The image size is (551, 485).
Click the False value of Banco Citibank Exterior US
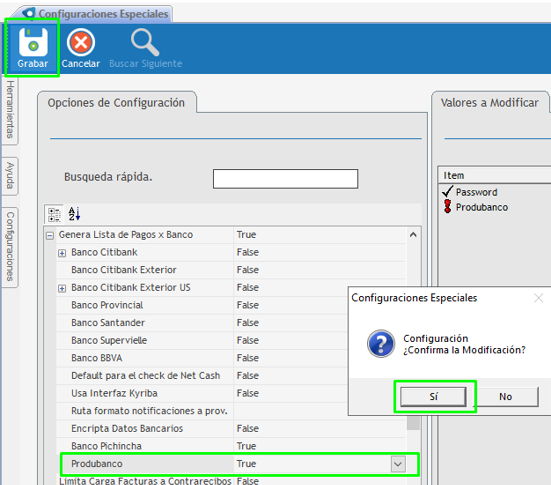[248, 287]
